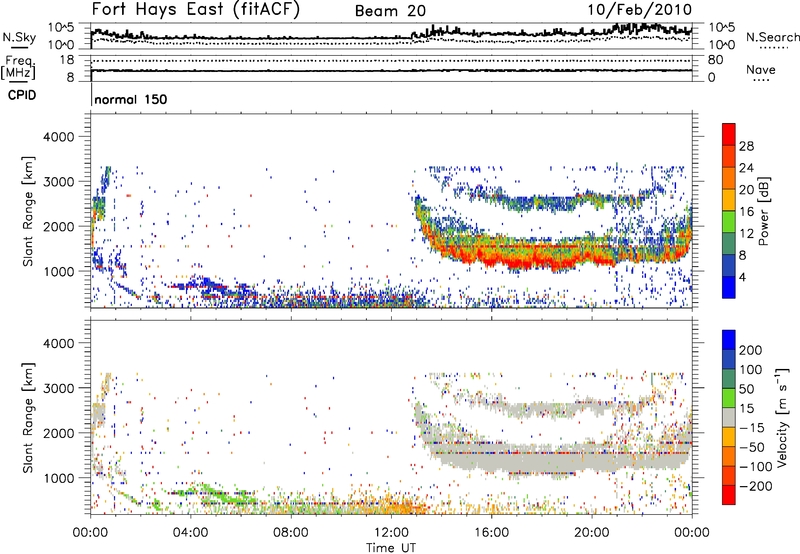Click the "Nave" legend label
800x554 pixels.
tap(761, 70)
